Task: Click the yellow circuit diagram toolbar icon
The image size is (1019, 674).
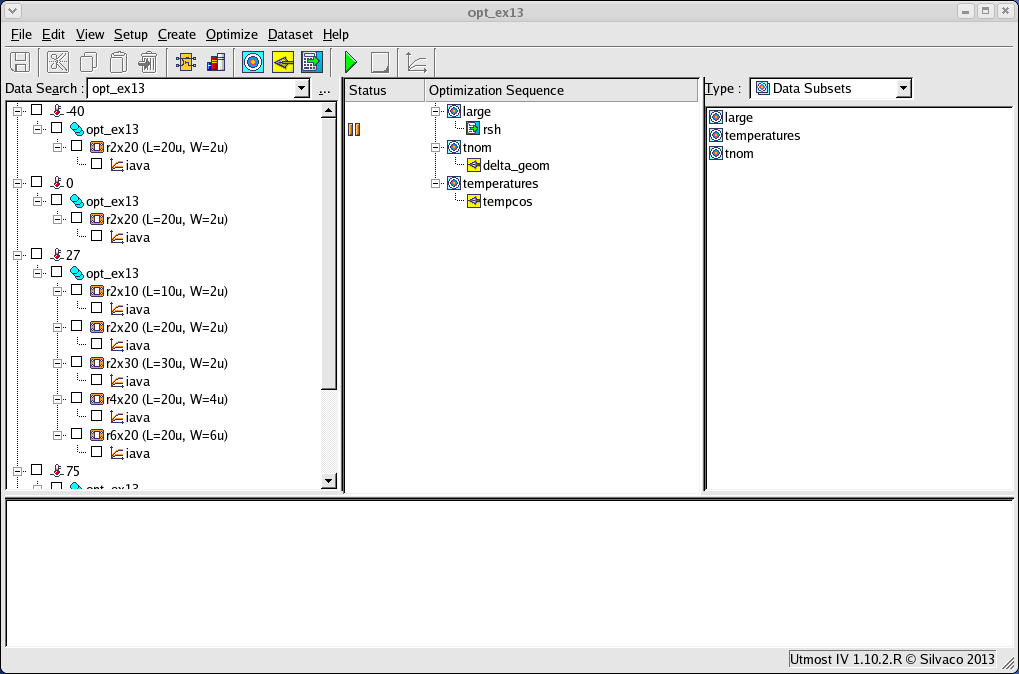Action: [186, 62]
